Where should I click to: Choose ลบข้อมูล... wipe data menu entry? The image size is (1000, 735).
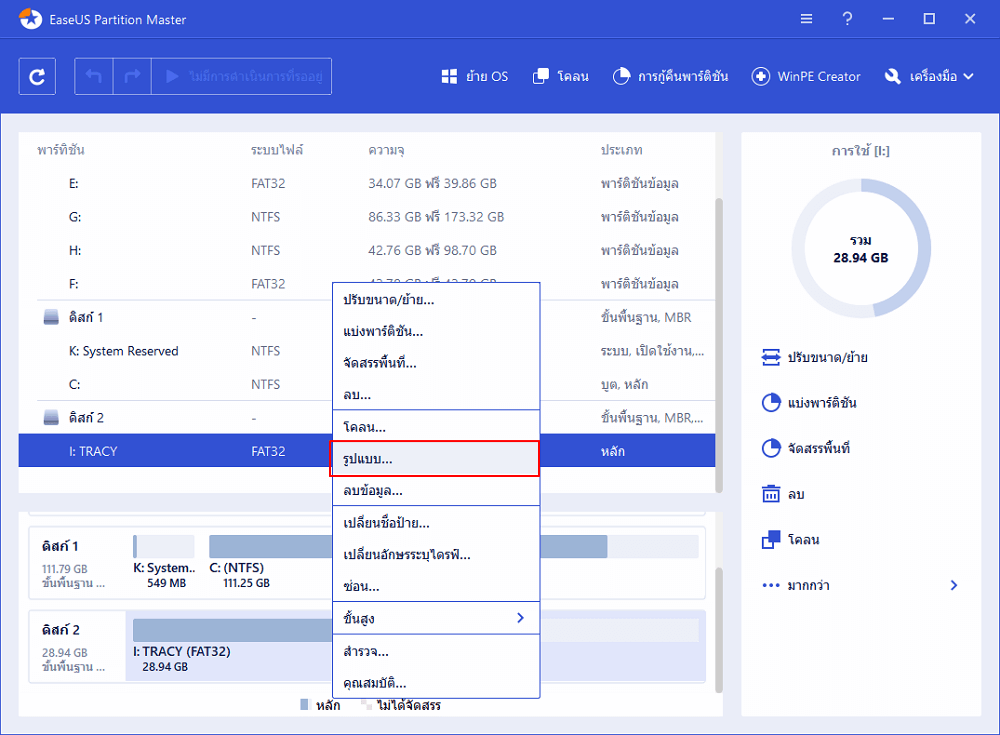(x=436, y=491)
